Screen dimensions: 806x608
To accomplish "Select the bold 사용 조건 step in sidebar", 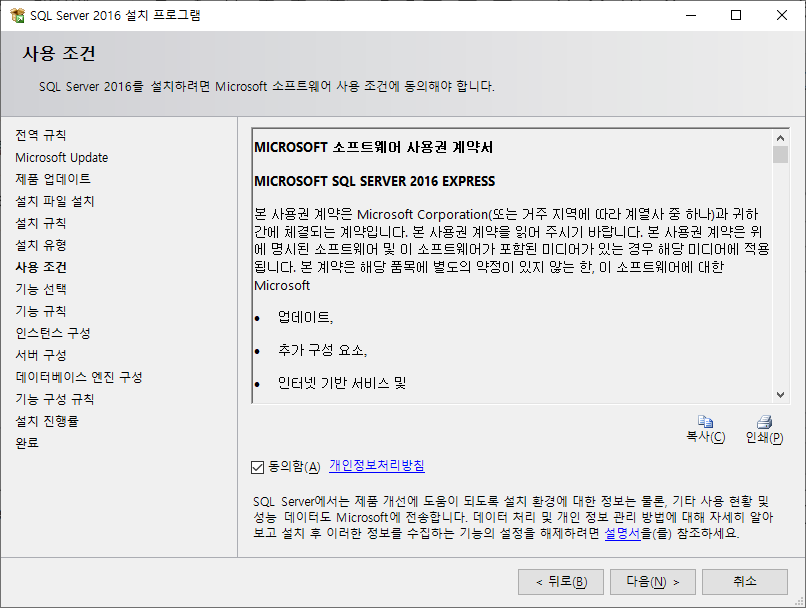I will pos(41,267).
